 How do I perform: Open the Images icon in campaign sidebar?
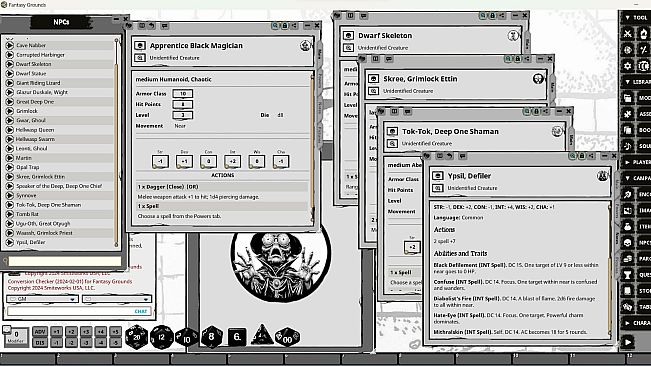tap(628, 210)
